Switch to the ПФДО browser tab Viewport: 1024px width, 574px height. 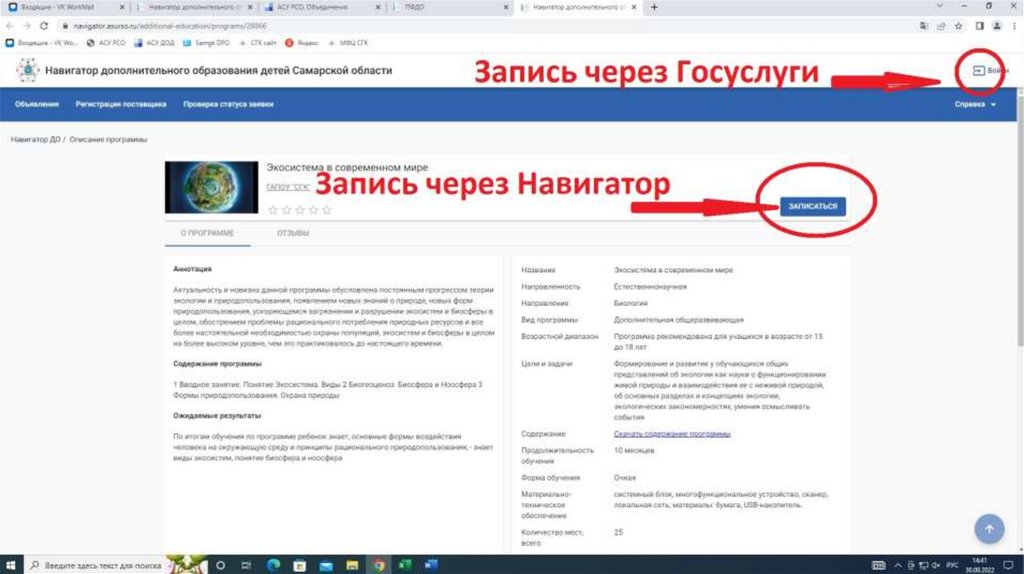click(x=449, y=7)
